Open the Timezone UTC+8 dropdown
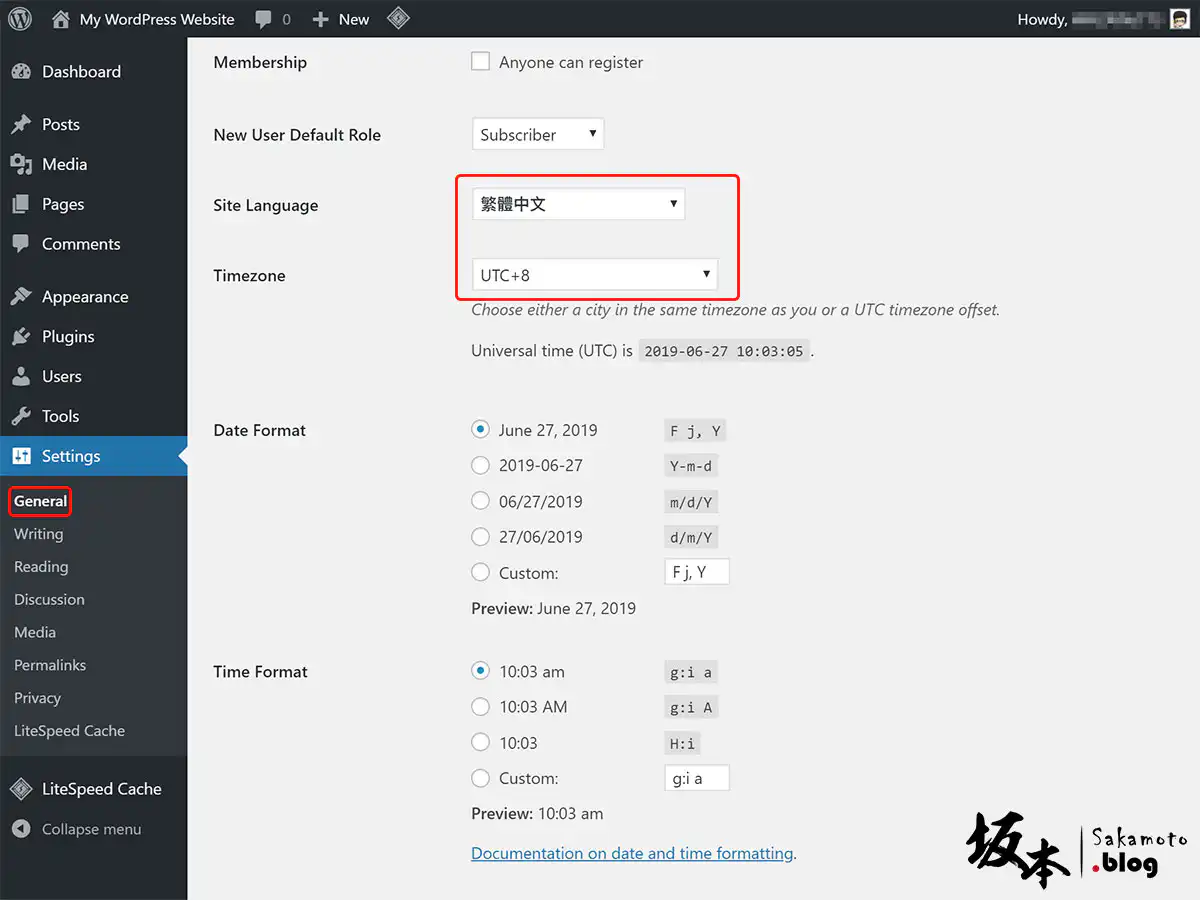Image resolution: width=1200 pixels, height=900 pixels. pyautogui.click(x=594, y=275)
